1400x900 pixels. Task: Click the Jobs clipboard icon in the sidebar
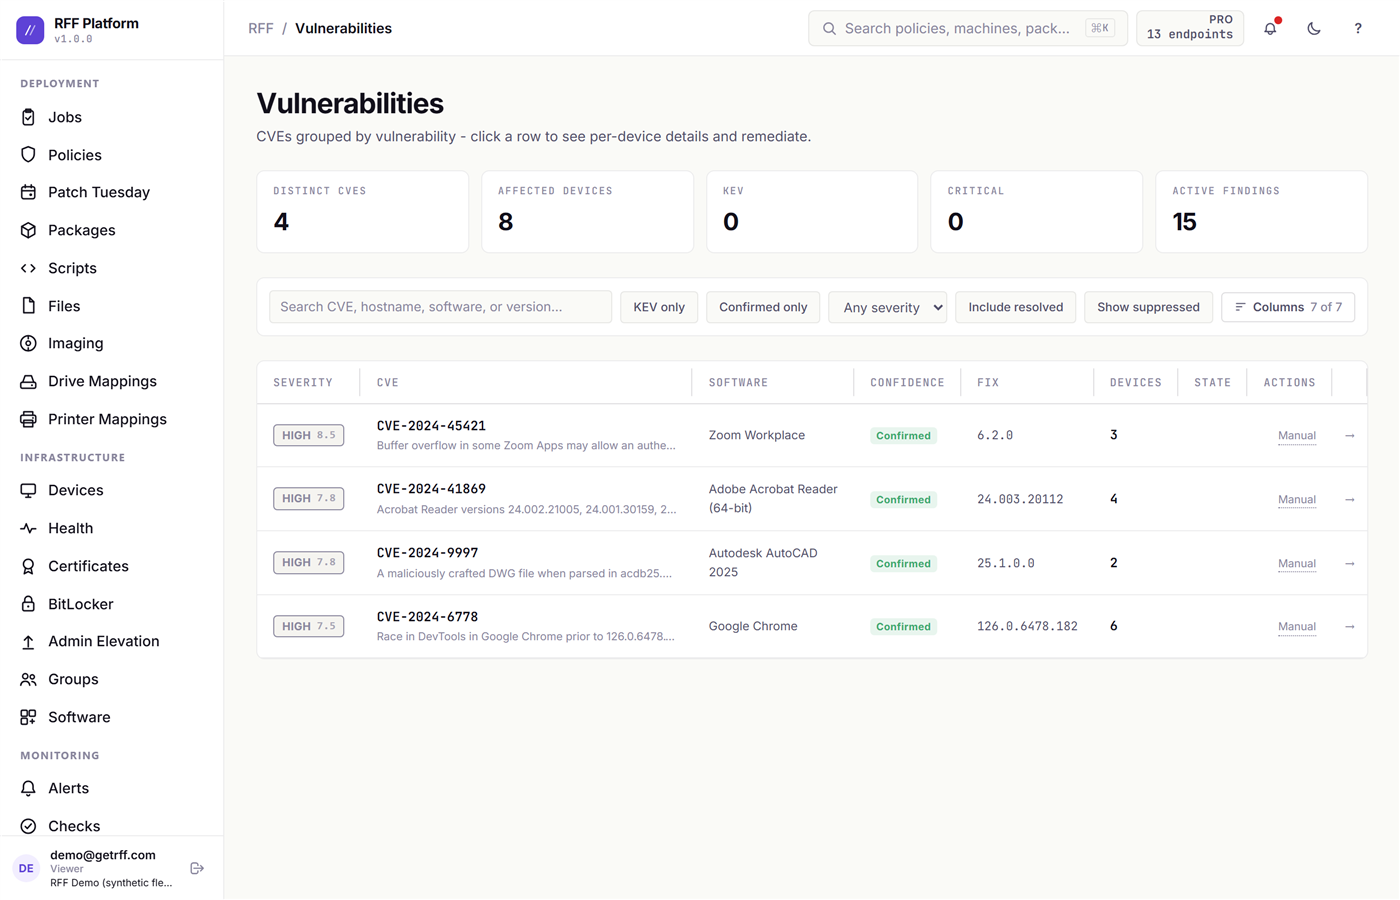pyautogui.click(x=28, y=117)
